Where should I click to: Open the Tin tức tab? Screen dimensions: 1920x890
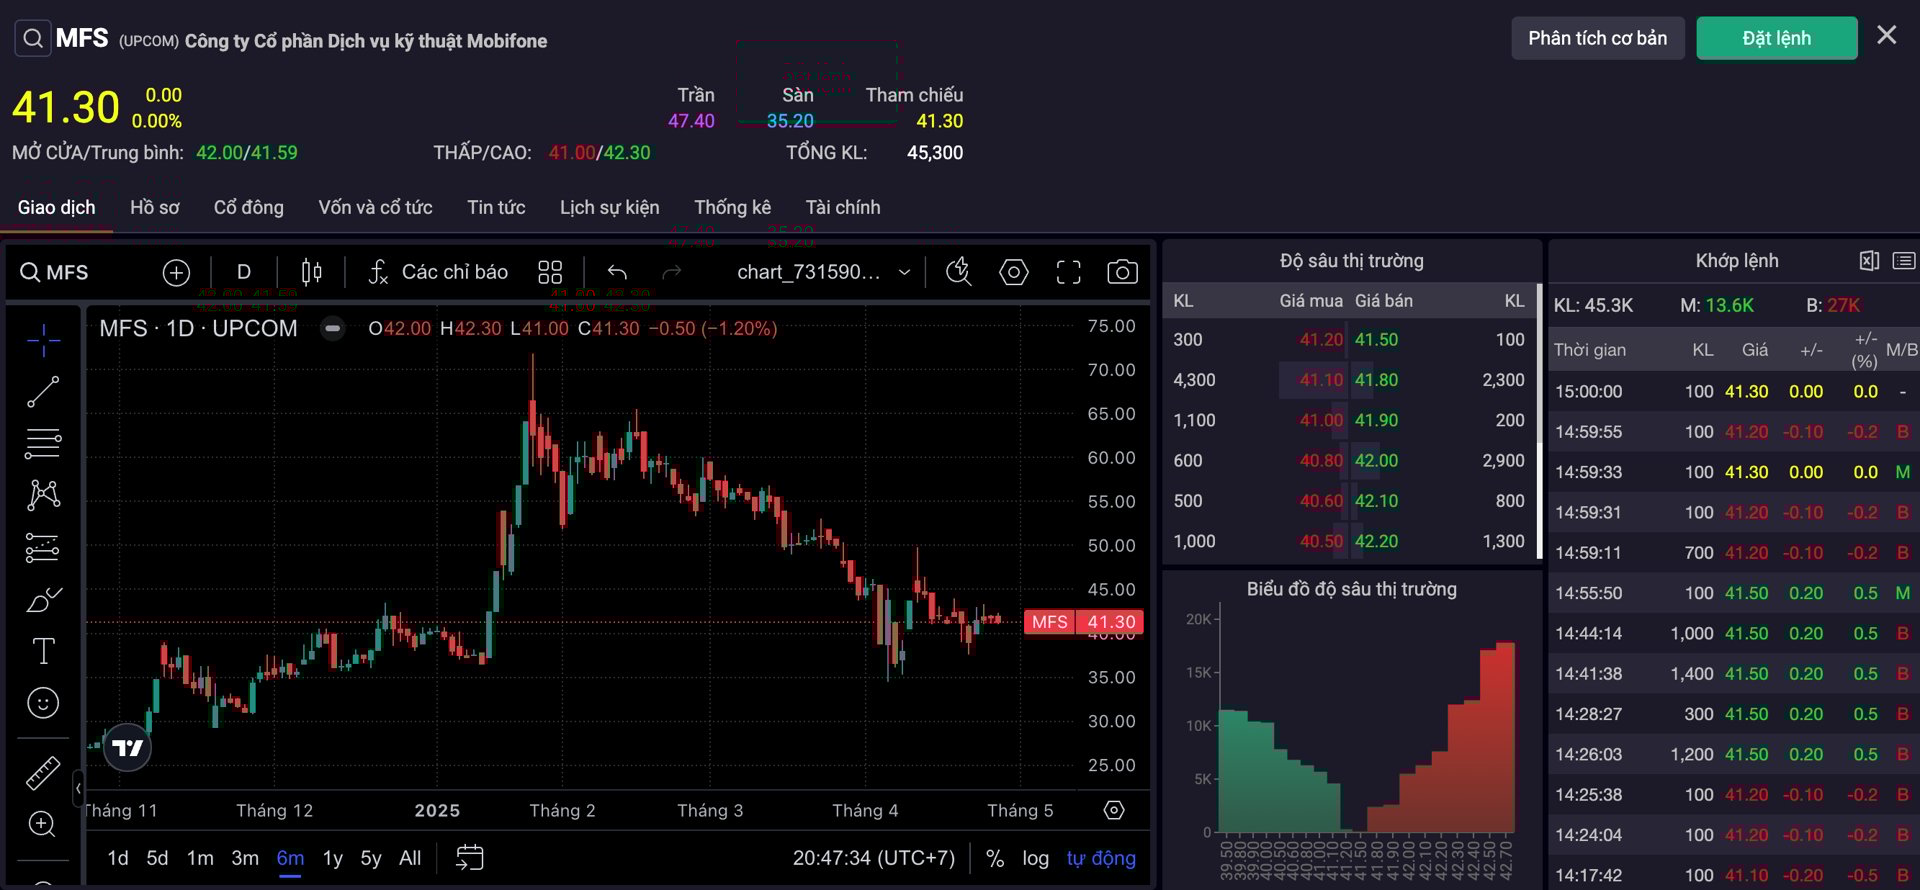tap(496, 207)
